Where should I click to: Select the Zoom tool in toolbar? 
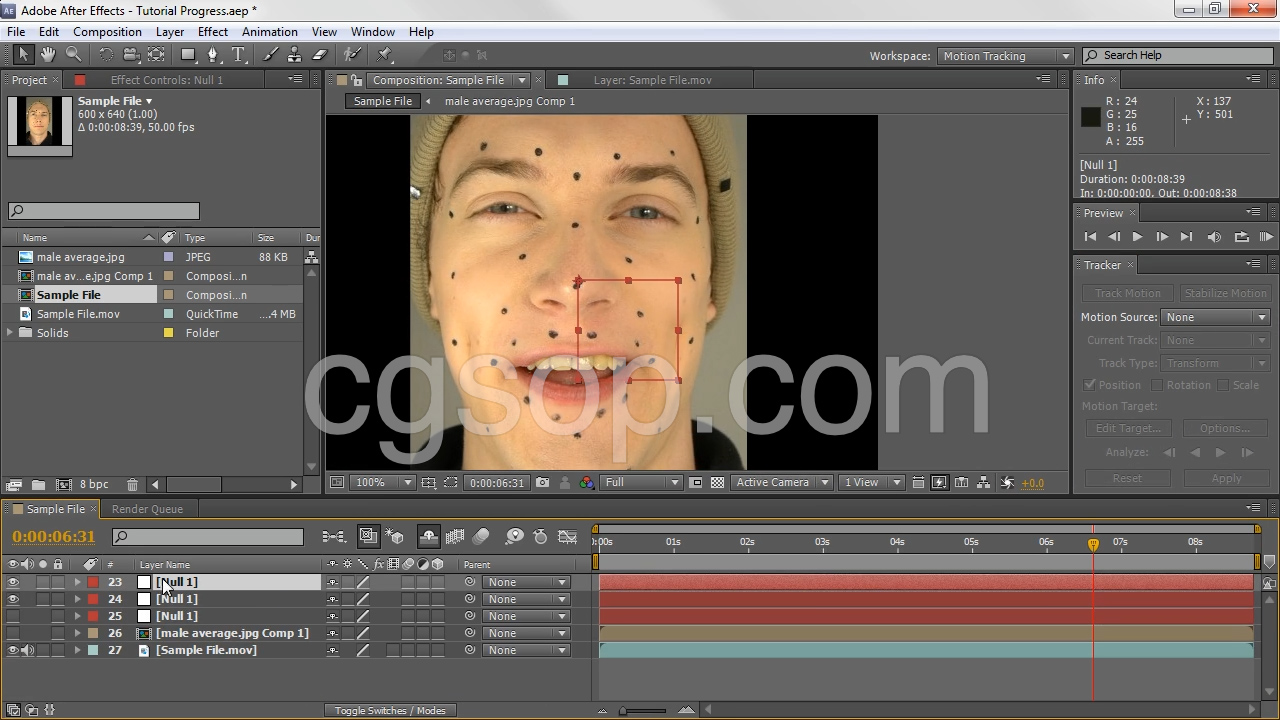73,55
